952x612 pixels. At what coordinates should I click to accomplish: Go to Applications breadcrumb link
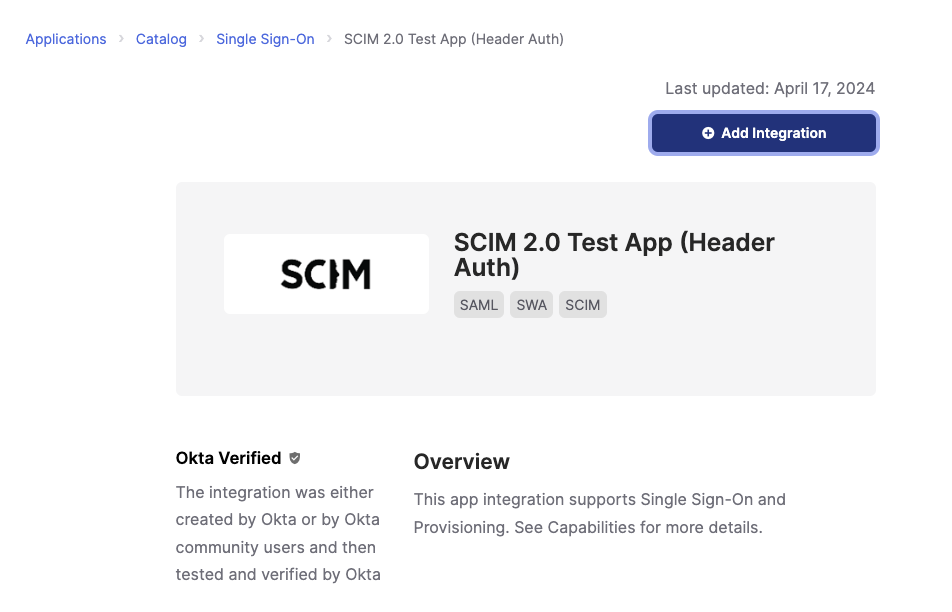coord(66,39)
